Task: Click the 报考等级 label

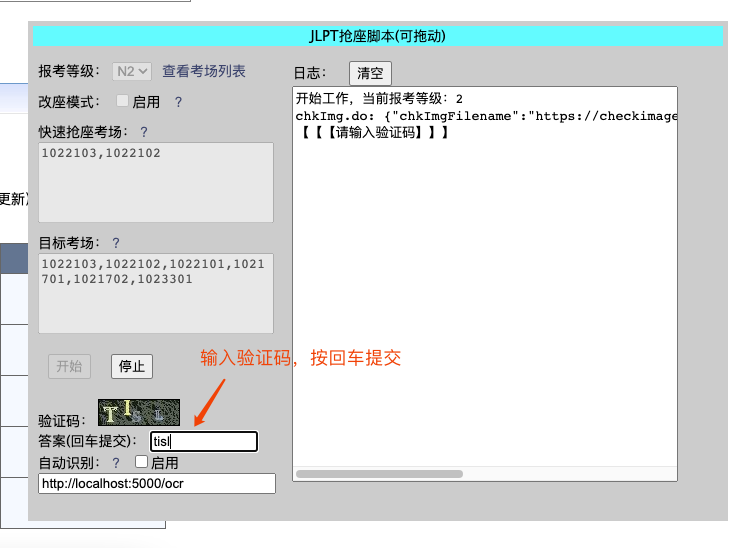Action: click(x=69, y=71)
